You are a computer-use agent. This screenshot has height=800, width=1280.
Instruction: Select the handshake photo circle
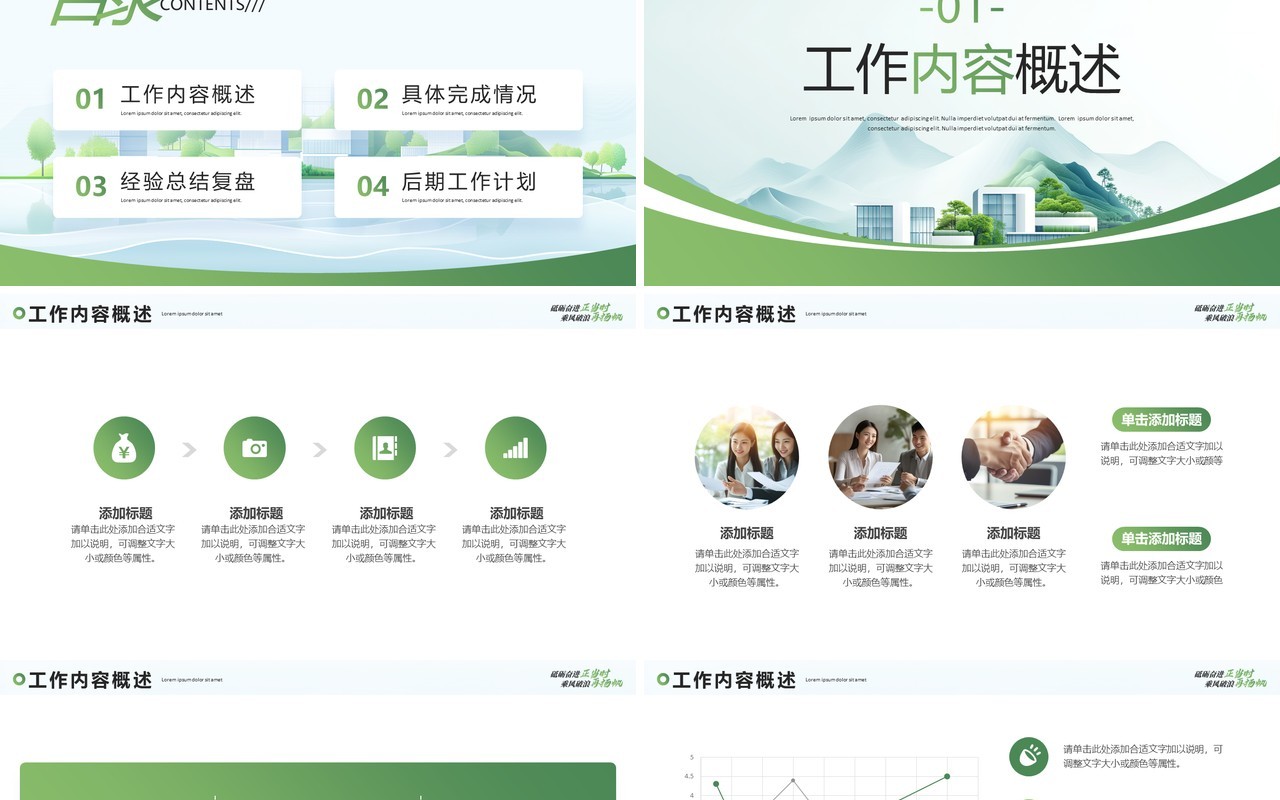pyautogui.click(x=1013, y=457)
